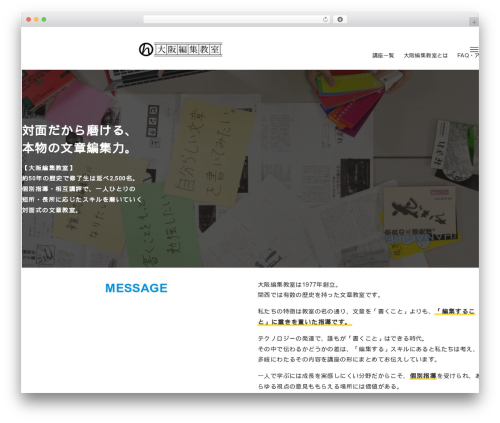Image resolution: width=500 pixels, height=423 pixels.
Task: Click the hero headline 対面だから磨ける、
Action: coord(77,130)
